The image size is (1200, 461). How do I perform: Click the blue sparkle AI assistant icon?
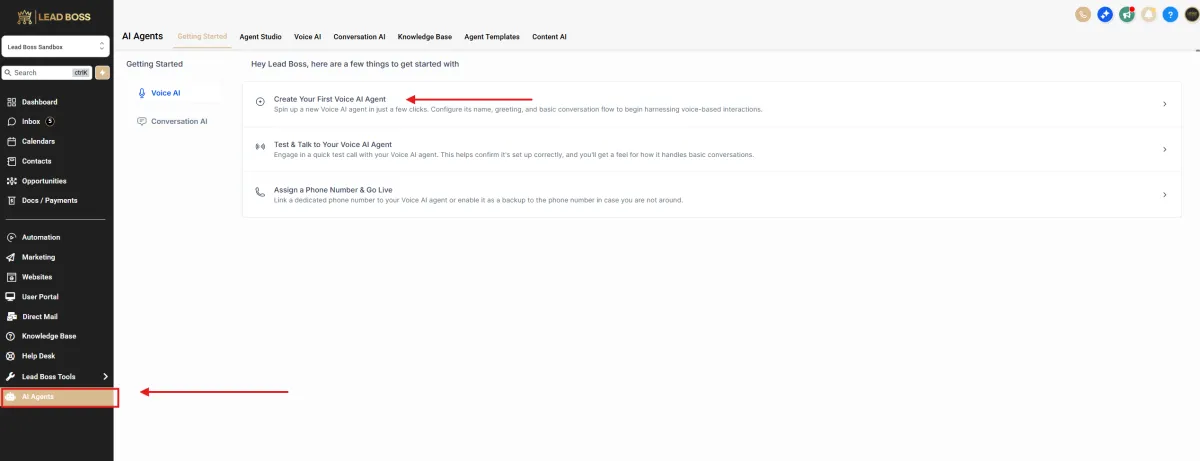coord(1105,14)
